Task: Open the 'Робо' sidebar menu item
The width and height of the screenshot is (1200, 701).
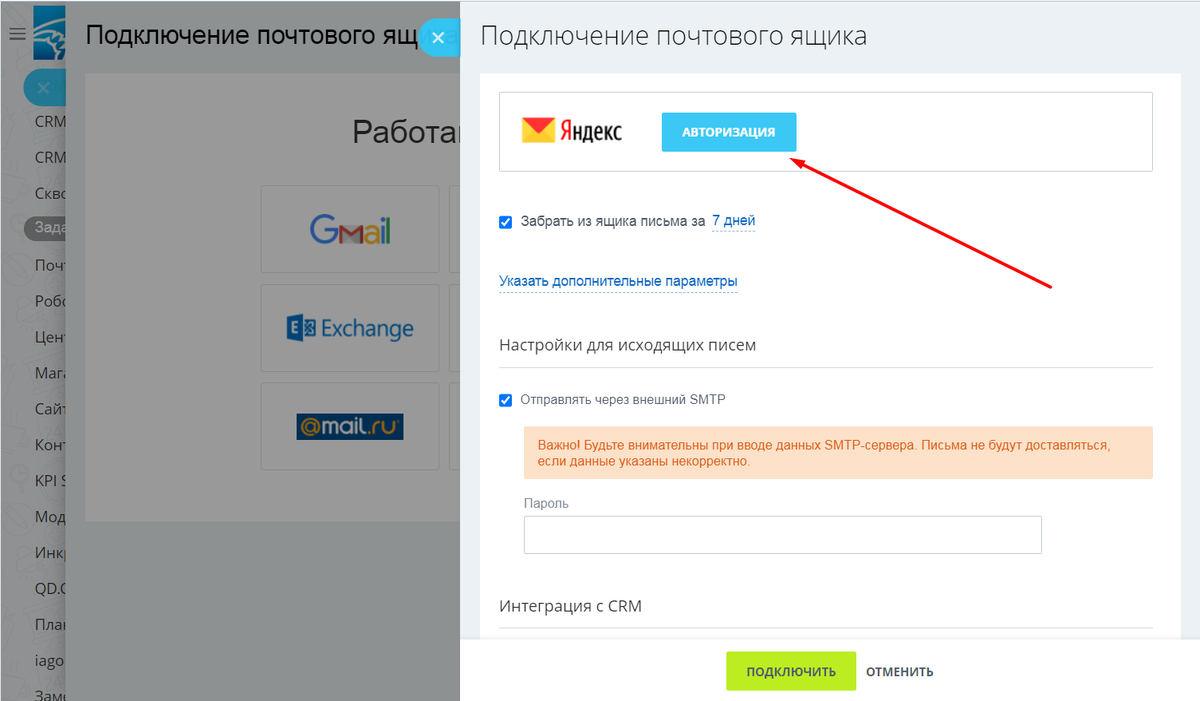Action: (x=50, y=302)
